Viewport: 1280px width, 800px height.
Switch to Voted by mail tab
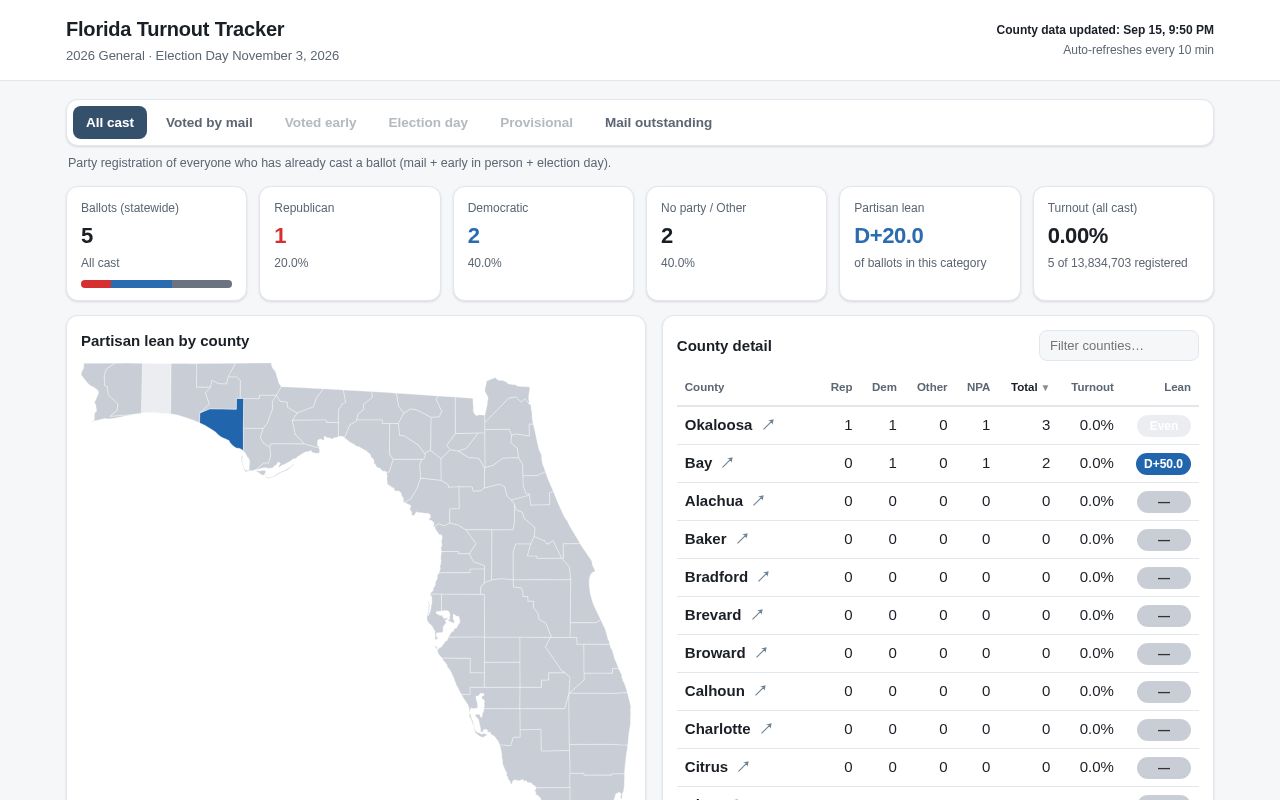pos(209,123)
